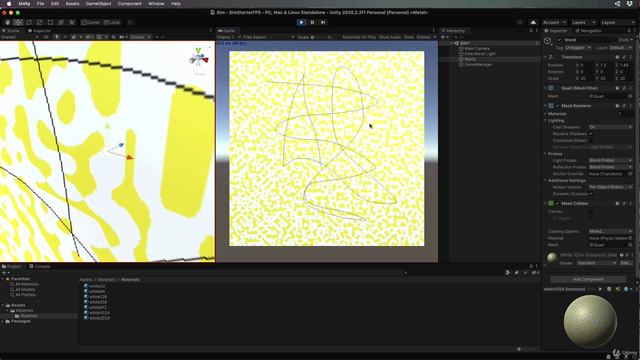Toggle Local handle rotation button
The image size is (640, 360).
point(112,22)
